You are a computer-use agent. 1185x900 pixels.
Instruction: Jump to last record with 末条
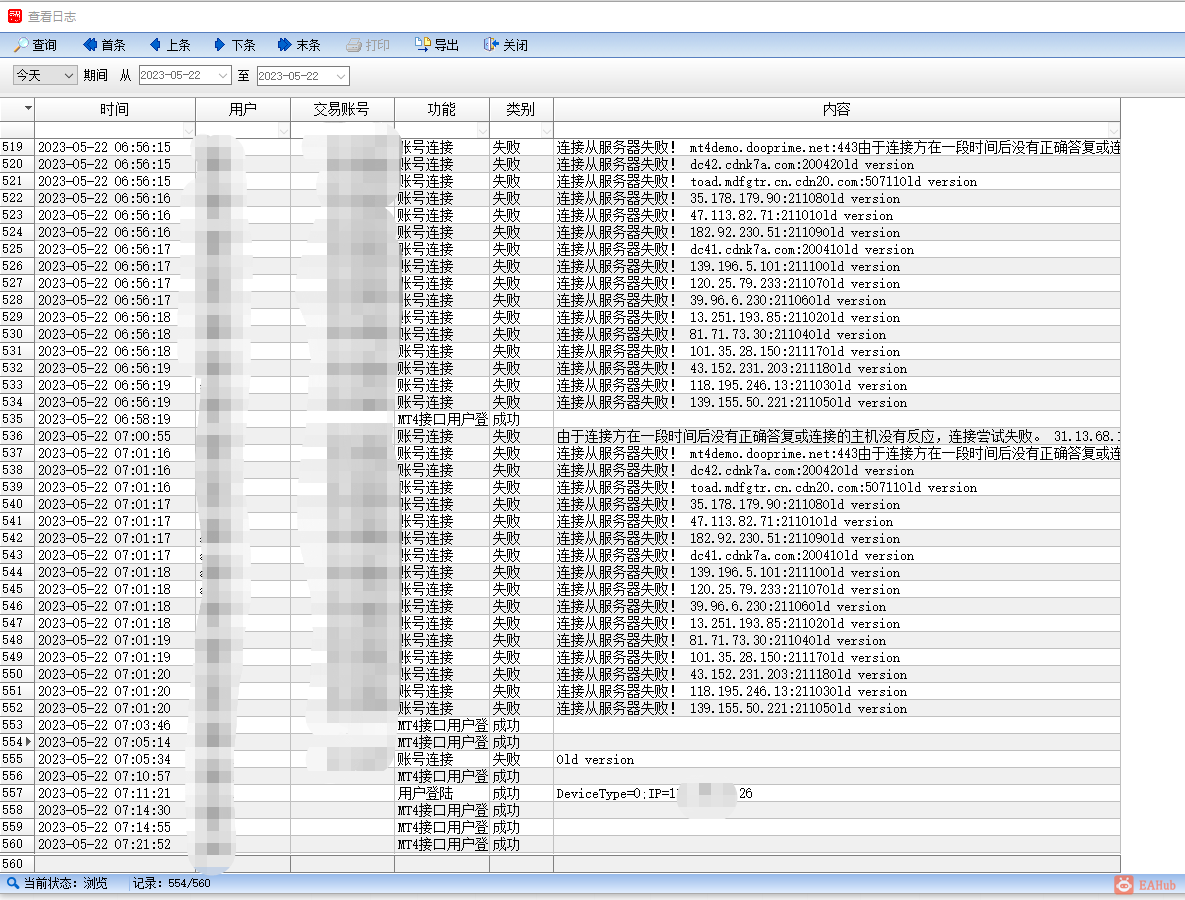click(x=299, y=45)
